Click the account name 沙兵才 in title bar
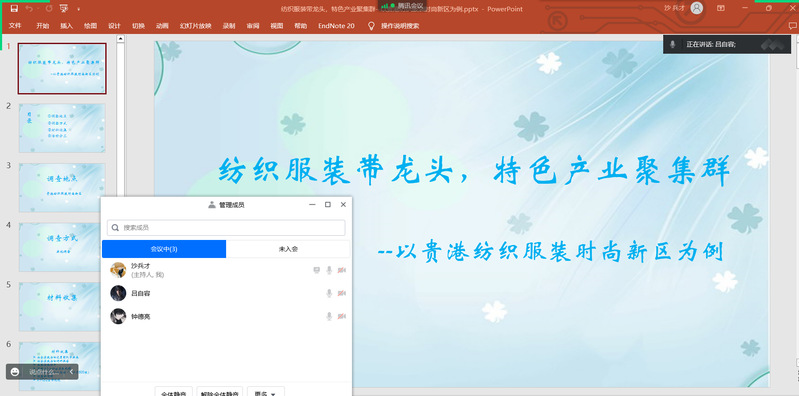Viewport: 799px width, 396px height. tap(675, 8)
